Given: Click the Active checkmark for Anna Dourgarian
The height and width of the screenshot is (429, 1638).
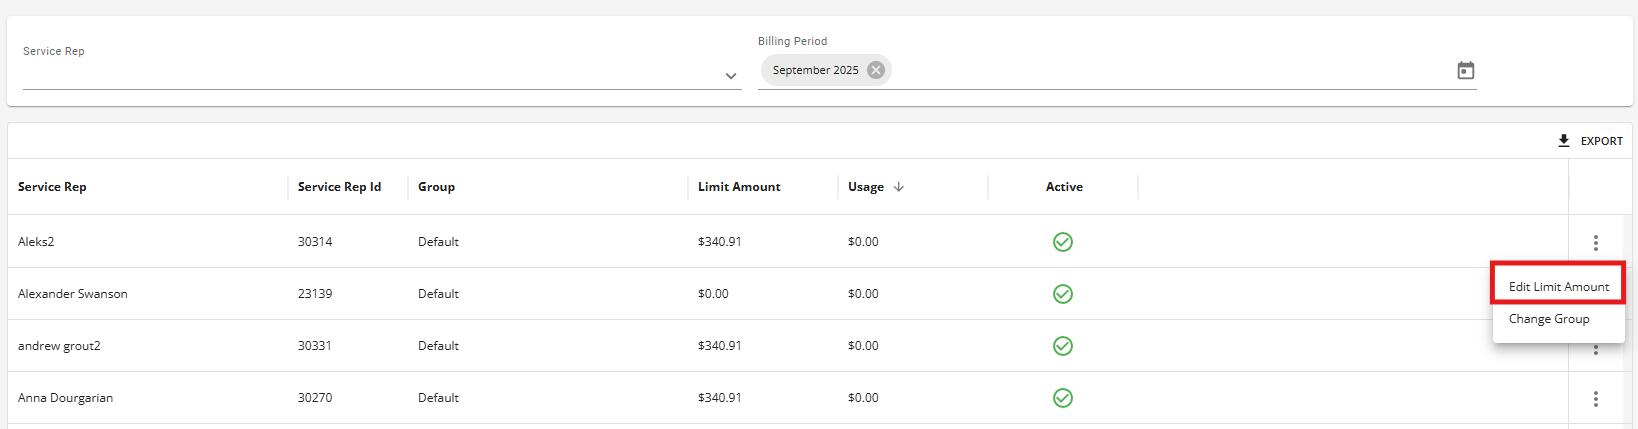Looking at the screenshot, I should tap(1063, 398).
